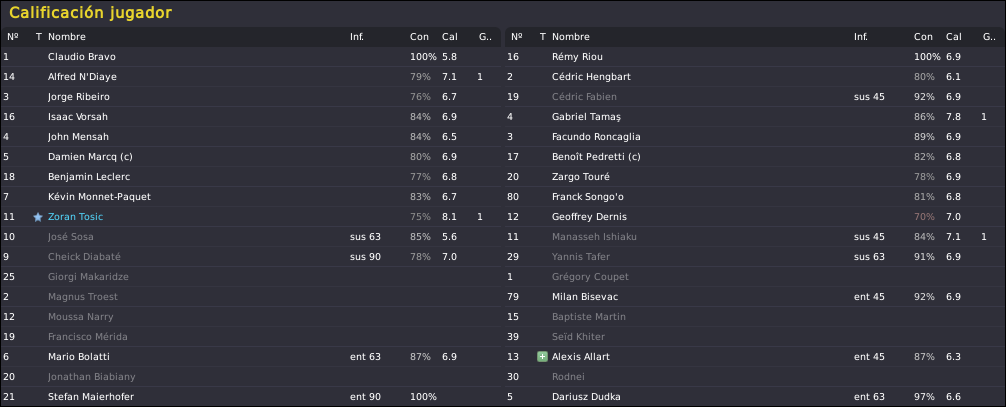1006x407 pixels.
Task: Select Claudio Bravo in the left team
Action: pyautogui.click(x=251, y=56)
